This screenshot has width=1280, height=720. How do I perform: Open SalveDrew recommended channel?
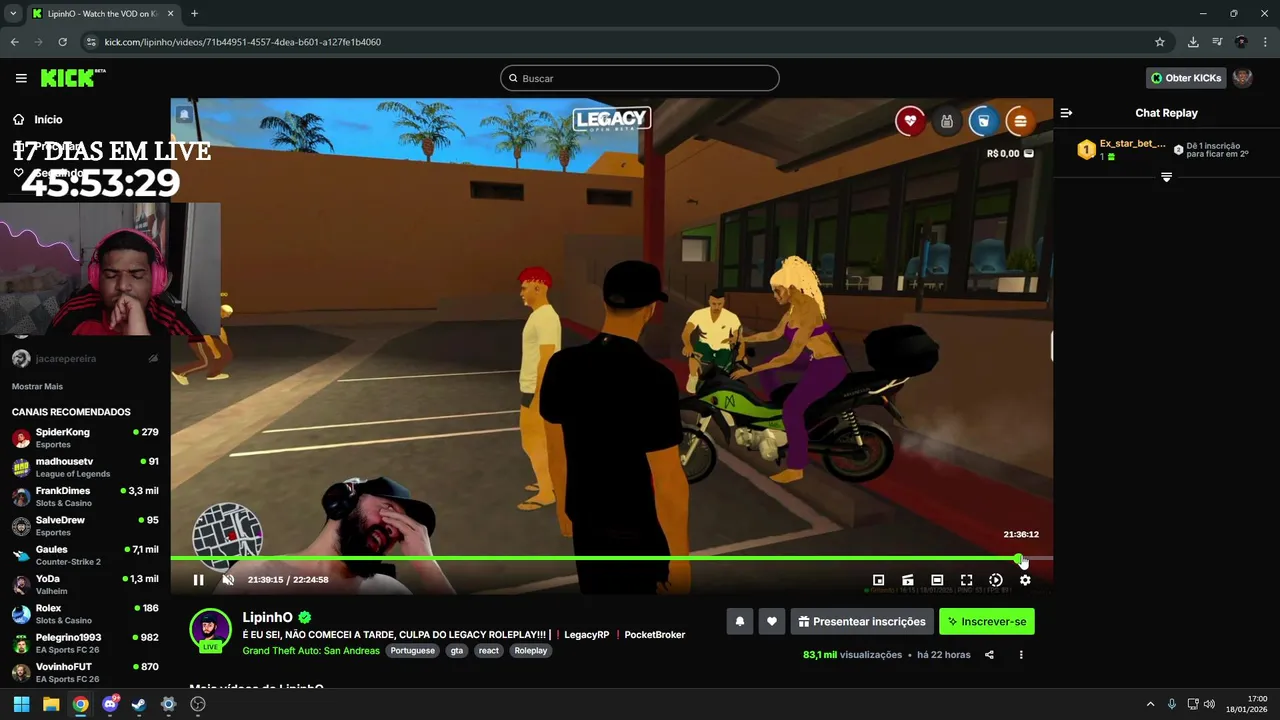(x=85, y=526)
